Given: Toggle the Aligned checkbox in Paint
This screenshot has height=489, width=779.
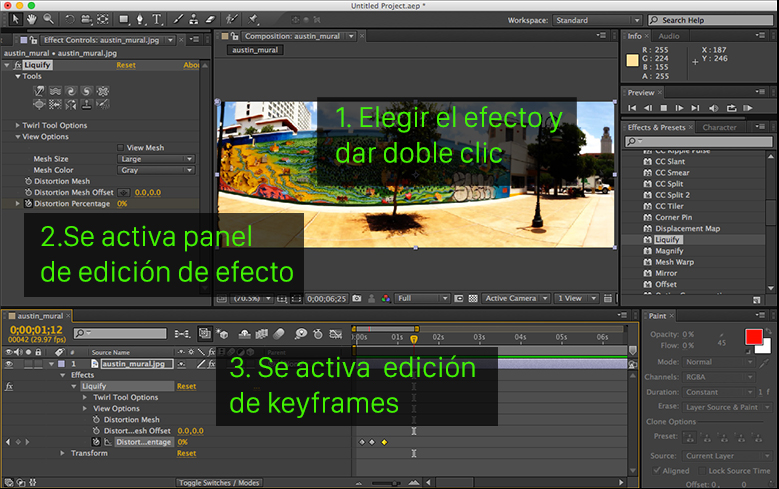Looking at the screenshot, I should pos(657,470).
